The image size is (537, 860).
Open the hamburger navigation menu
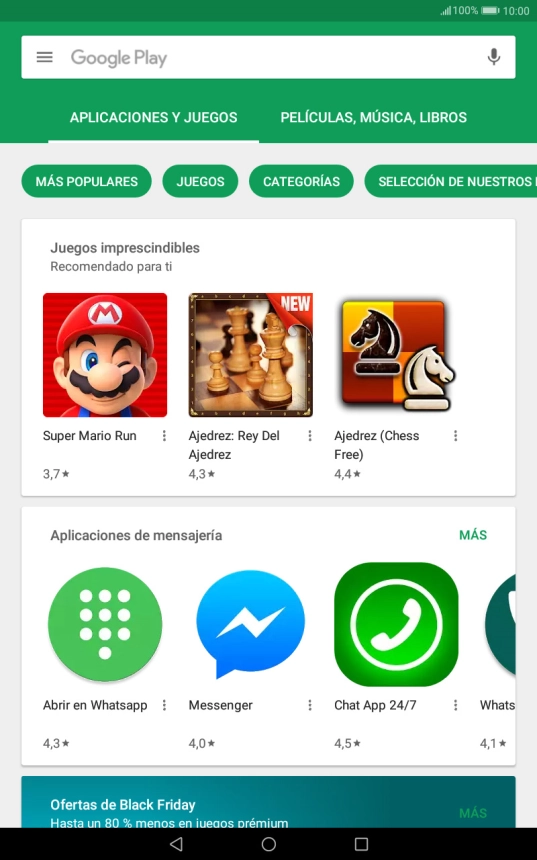(x=44, y=57)
